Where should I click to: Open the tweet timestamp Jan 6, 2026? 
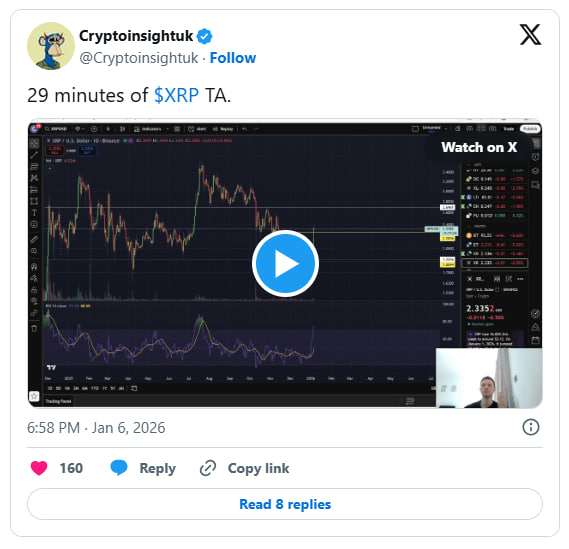[x=96, y=428]
